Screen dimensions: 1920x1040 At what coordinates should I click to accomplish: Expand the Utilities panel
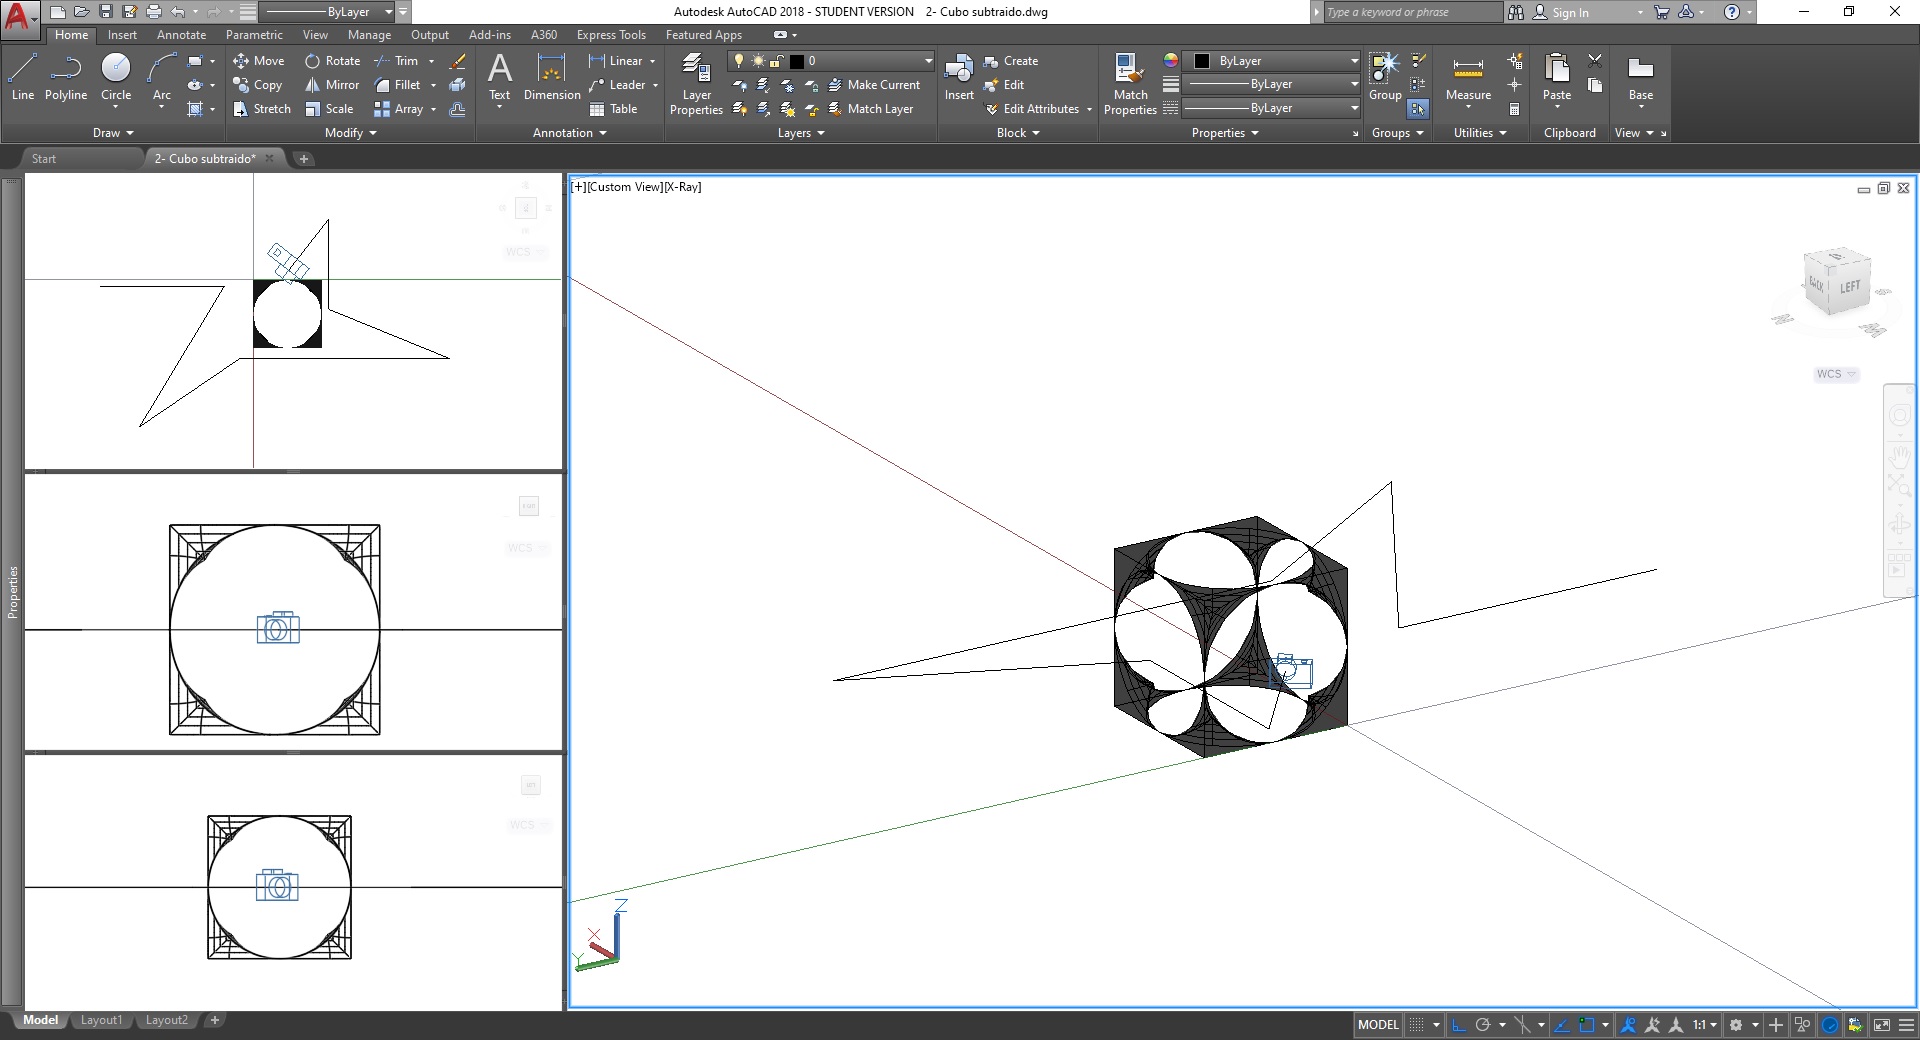1480,133
